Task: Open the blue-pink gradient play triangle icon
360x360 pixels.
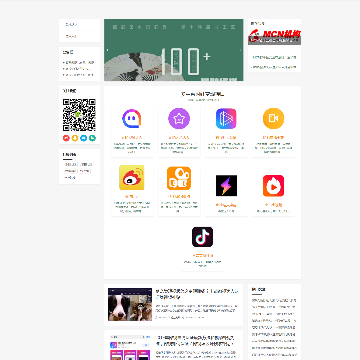Action: coord(226,119)
